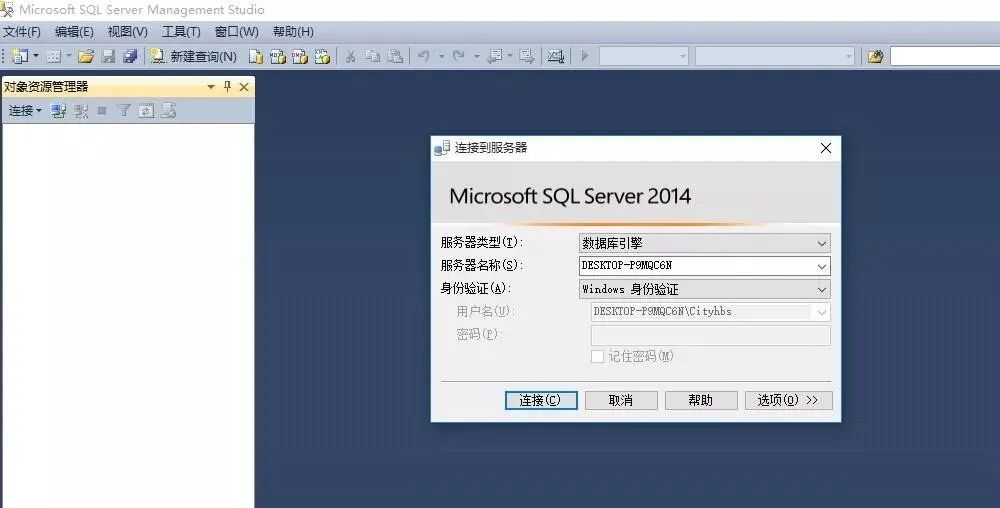
Task: Click the Stop square icon in Object Explorer
Action: [x=101, y=111]
